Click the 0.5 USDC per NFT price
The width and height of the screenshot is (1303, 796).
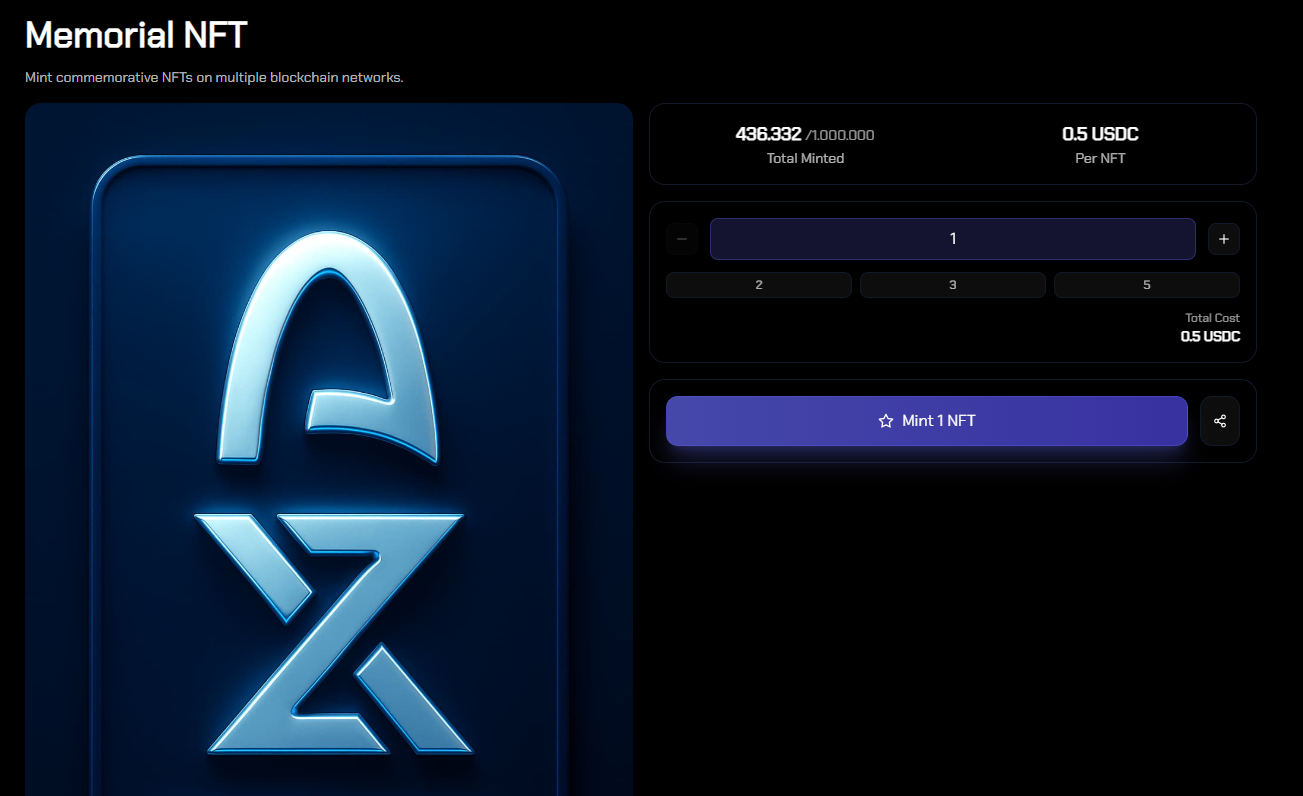coord(1100,134)
